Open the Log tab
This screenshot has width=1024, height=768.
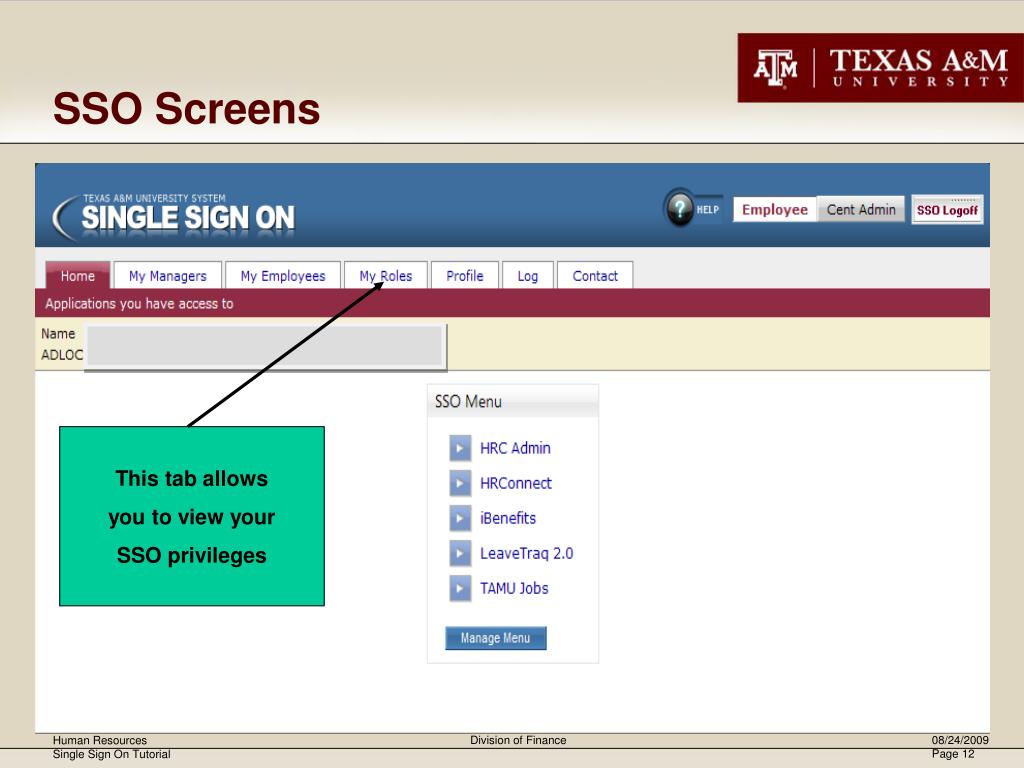coord(528,276)
